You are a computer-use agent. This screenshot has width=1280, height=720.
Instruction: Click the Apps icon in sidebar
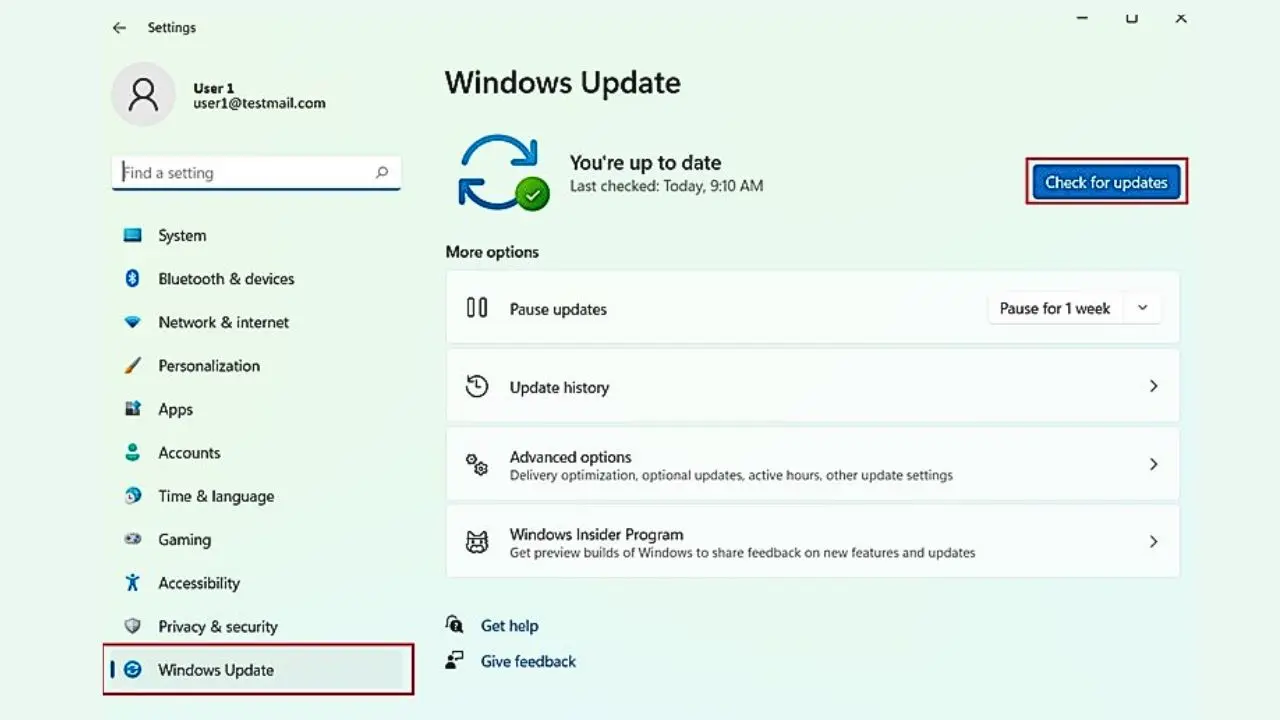click(x=132, y=409)
